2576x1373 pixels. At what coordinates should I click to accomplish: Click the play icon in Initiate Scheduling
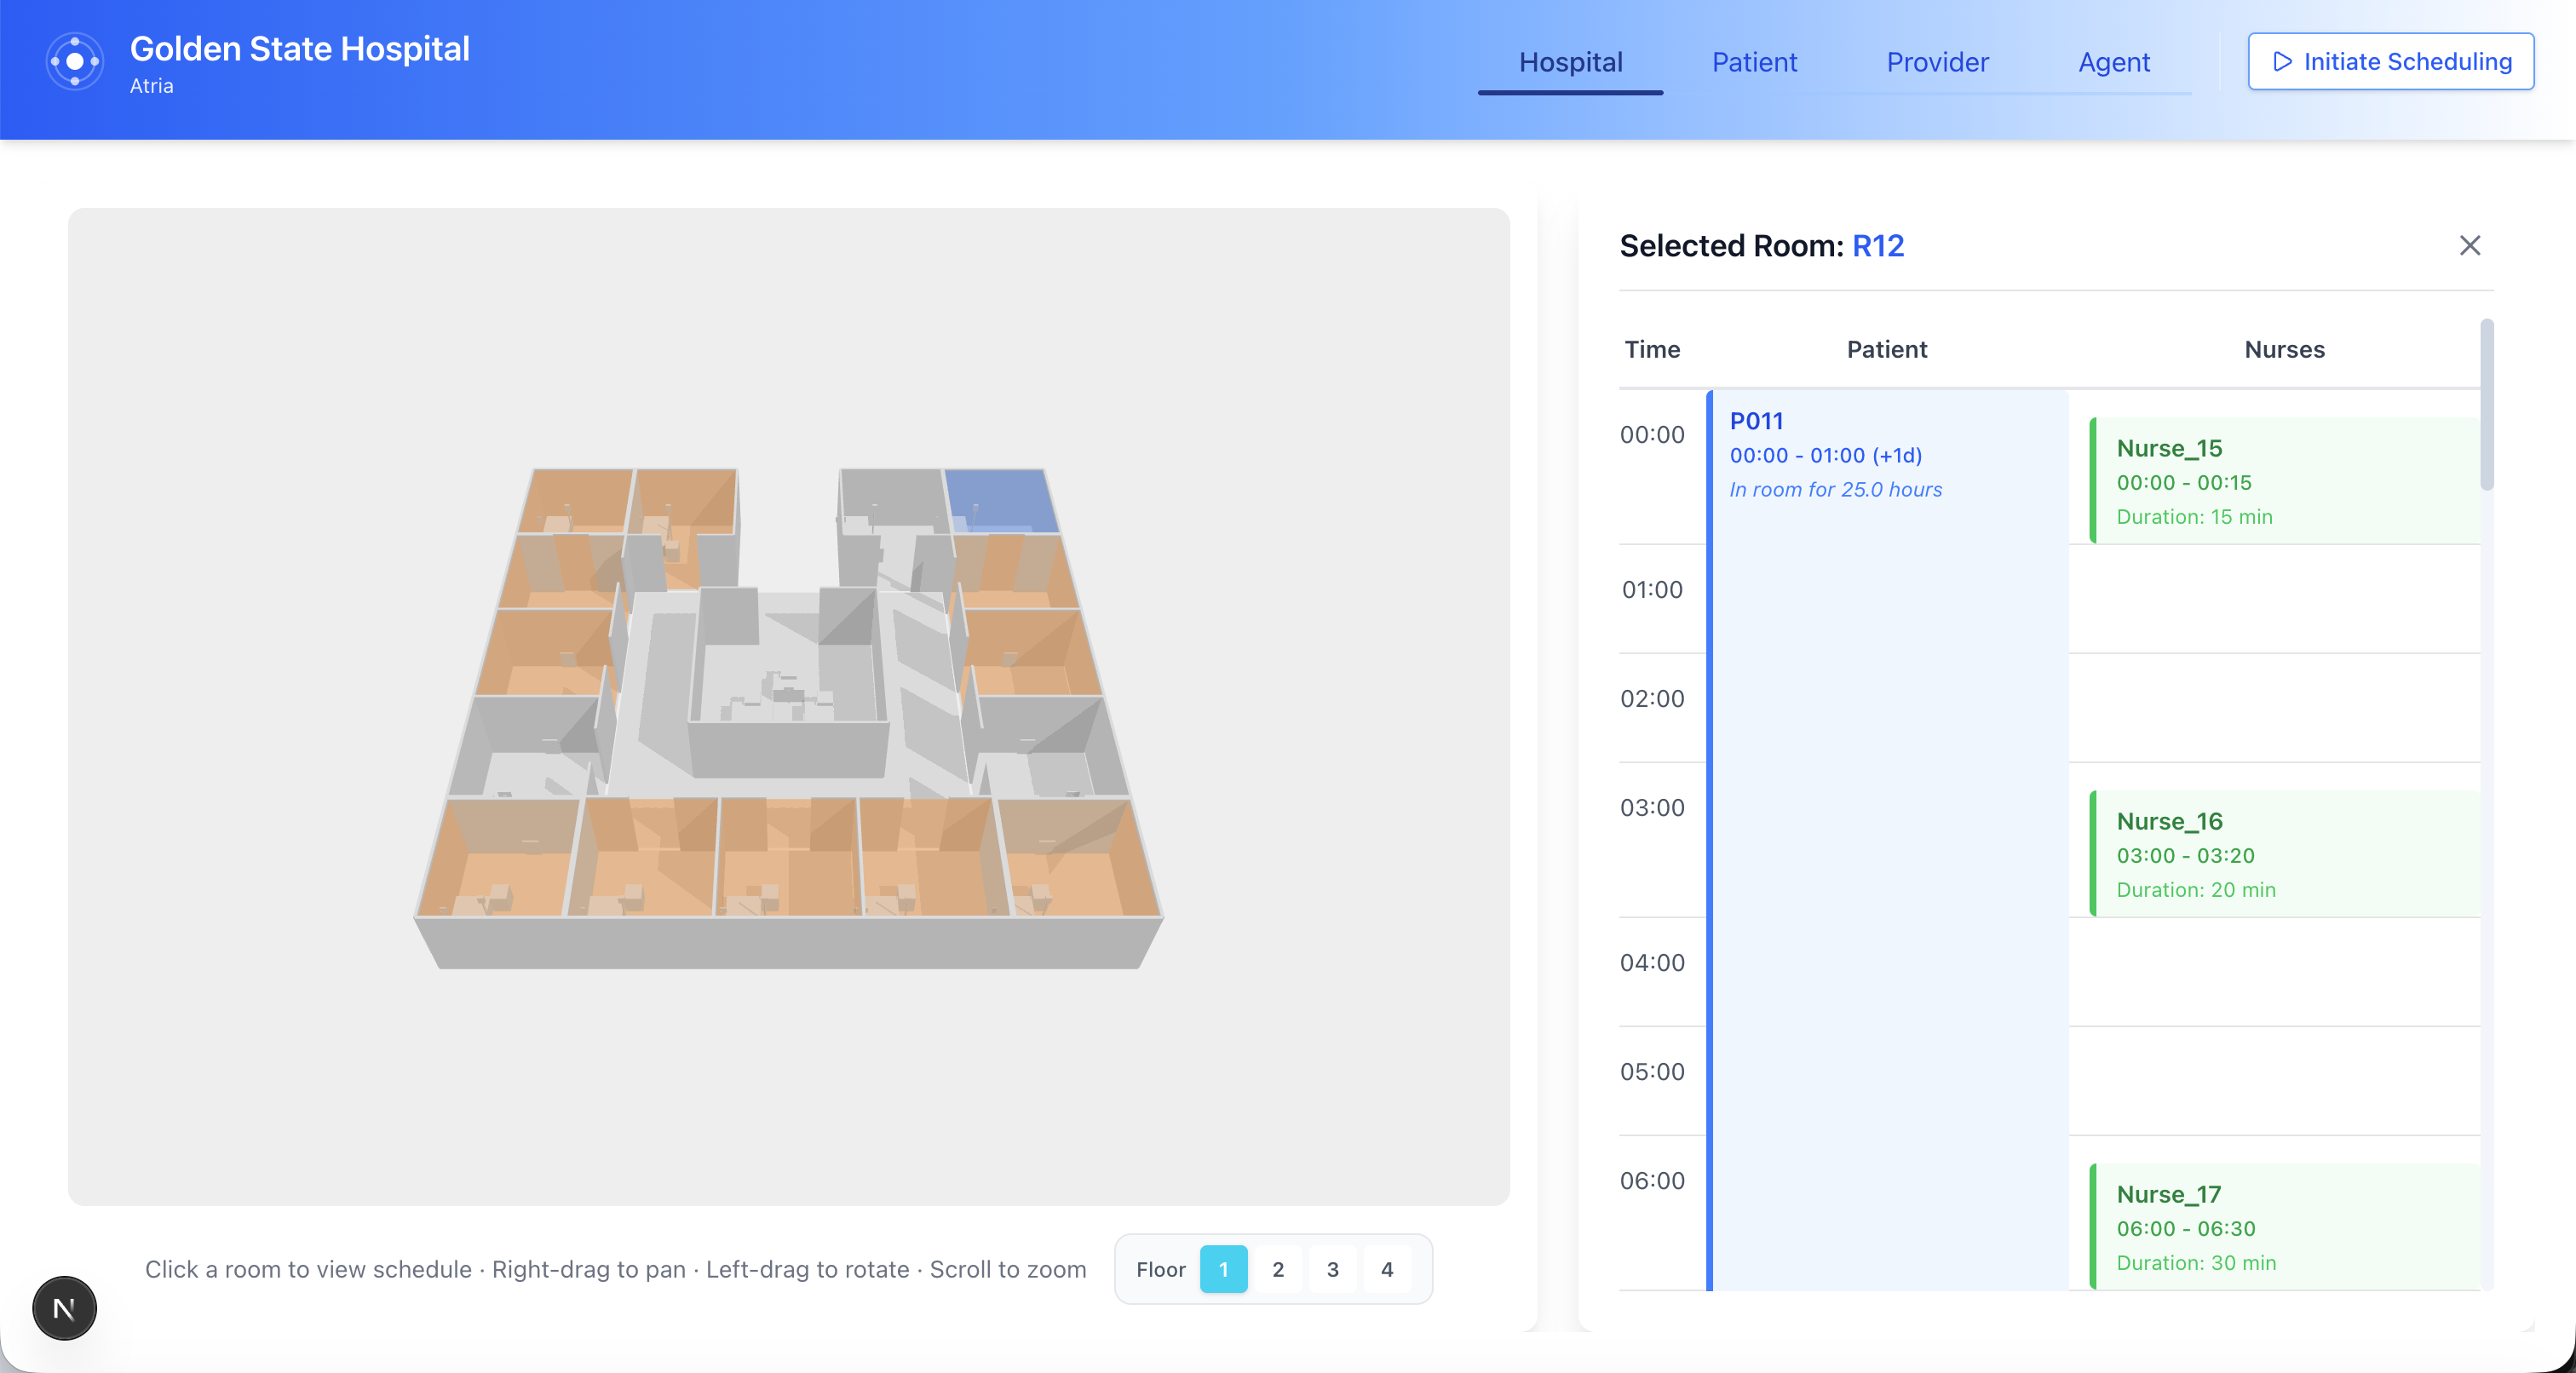[2282, 62]
